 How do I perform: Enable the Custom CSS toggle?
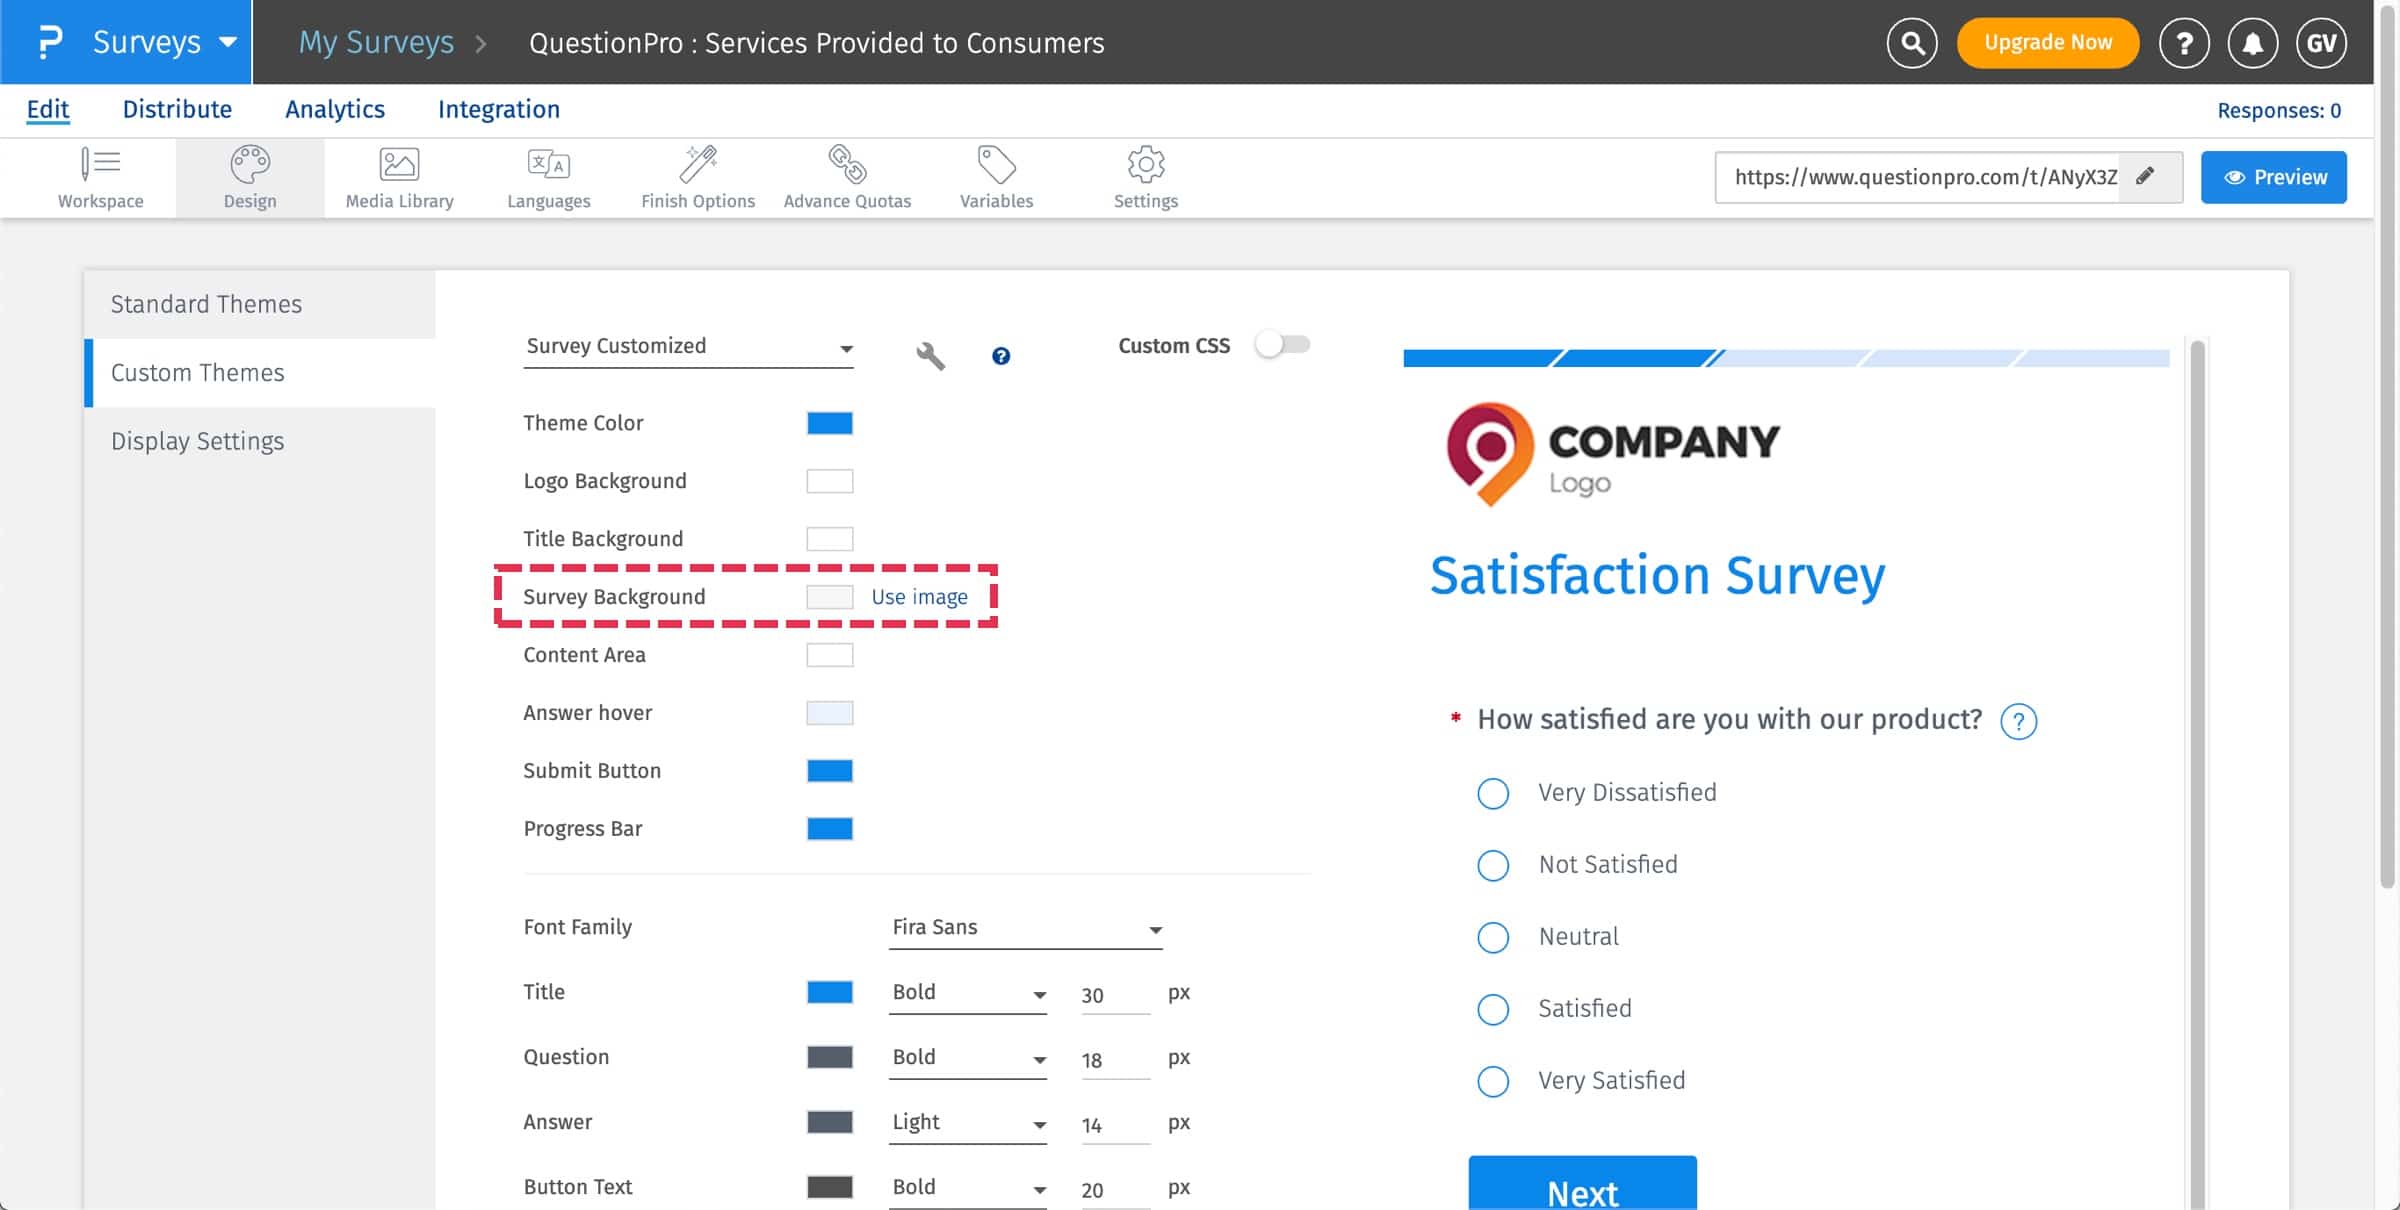click(1283, 344)
